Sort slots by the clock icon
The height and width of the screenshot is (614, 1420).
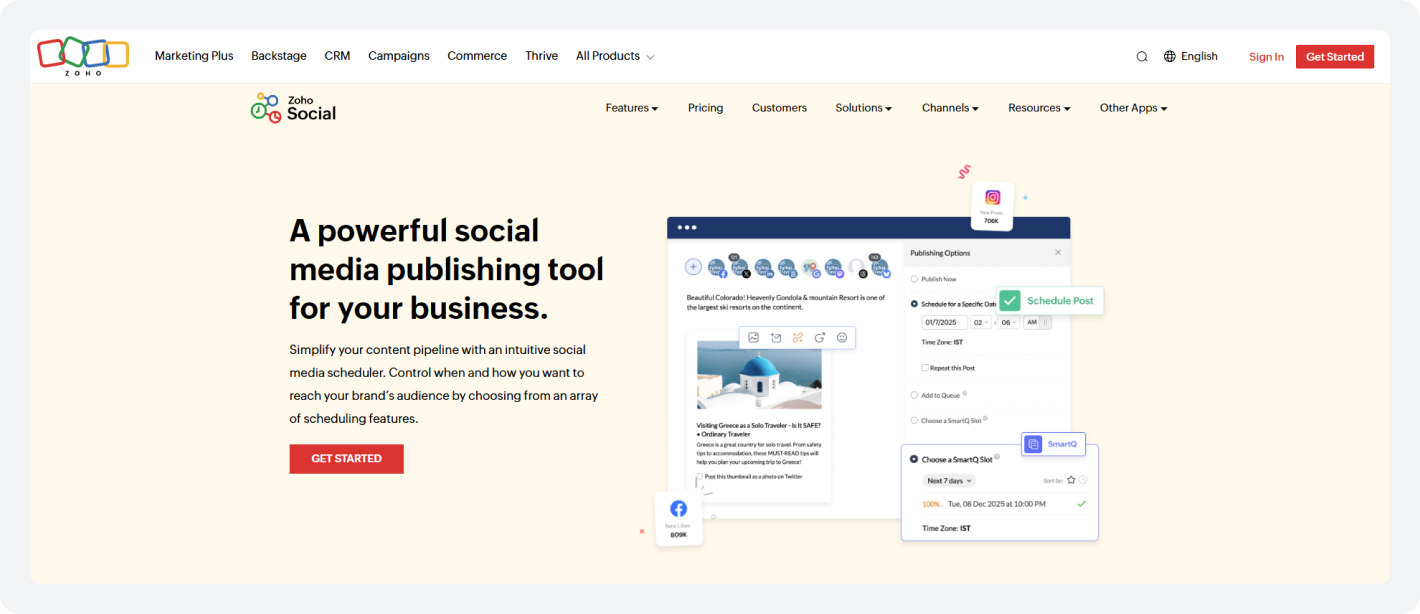(1083, 480)
